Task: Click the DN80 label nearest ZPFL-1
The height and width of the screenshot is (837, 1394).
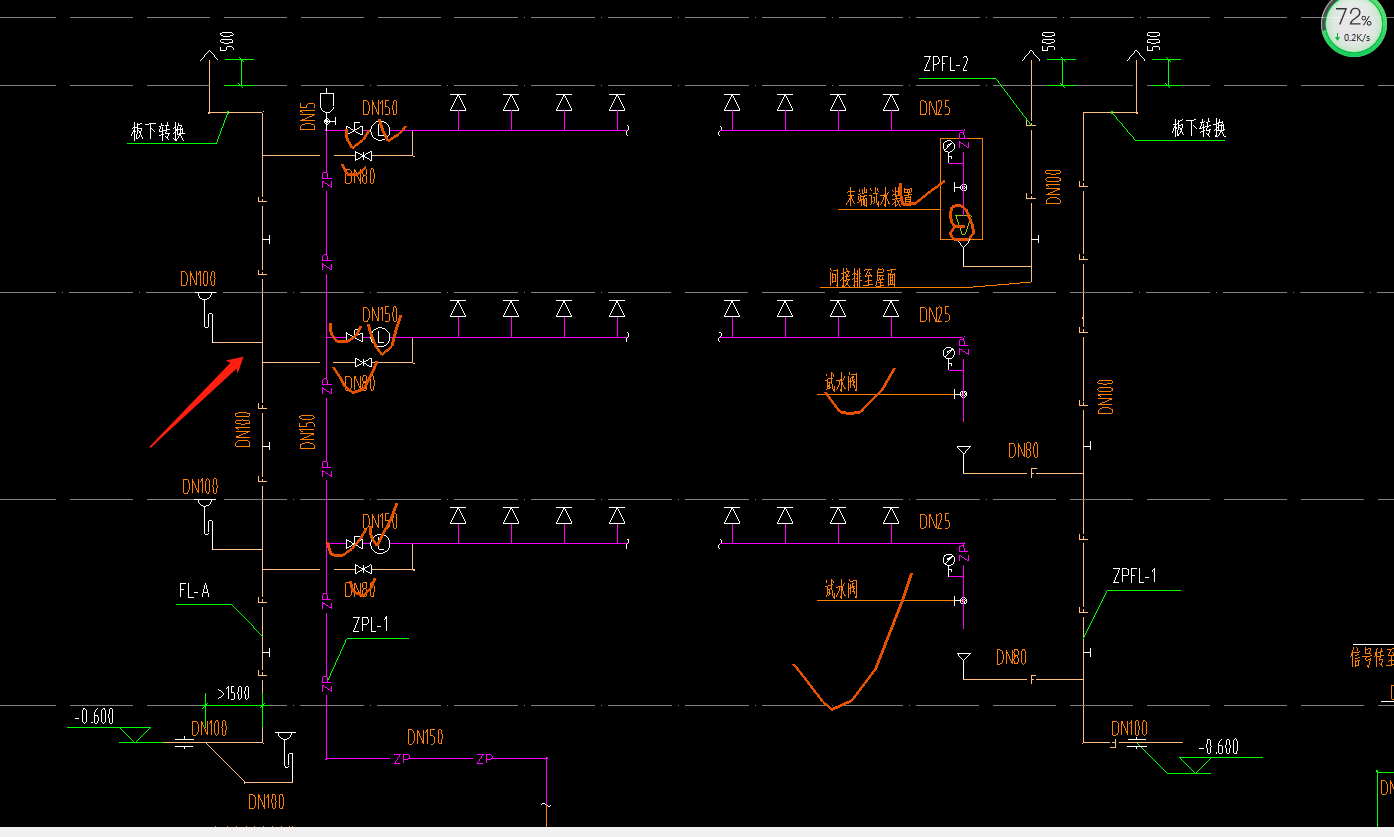Action: point(1011,657)
